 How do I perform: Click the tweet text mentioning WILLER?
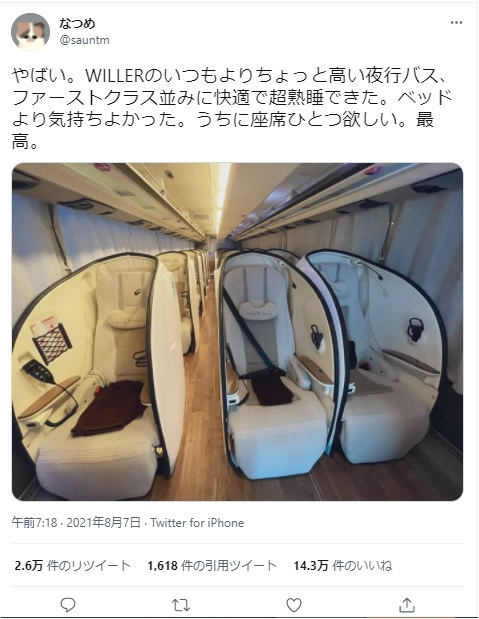232,108
